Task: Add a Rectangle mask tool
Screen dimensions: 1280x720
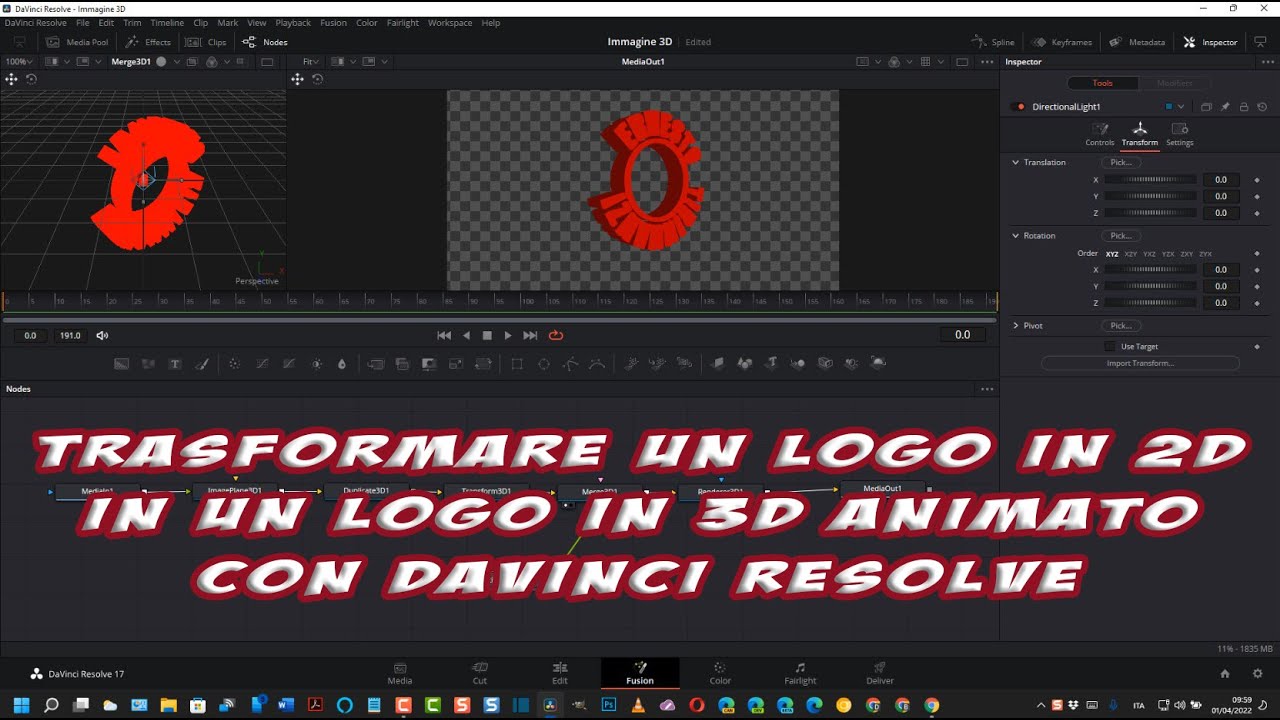Action: (517, 364)
